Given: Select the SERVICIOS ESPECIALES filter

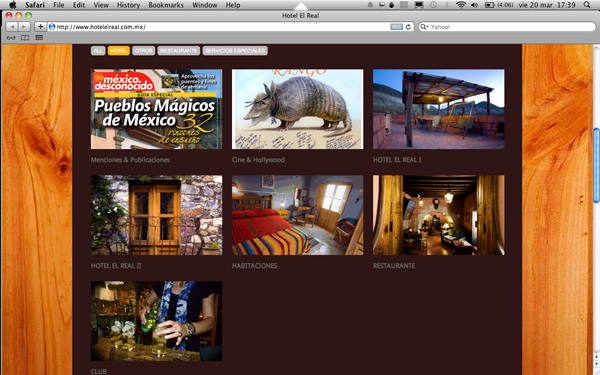Looking at the screenshot, I should coord(235,51).
